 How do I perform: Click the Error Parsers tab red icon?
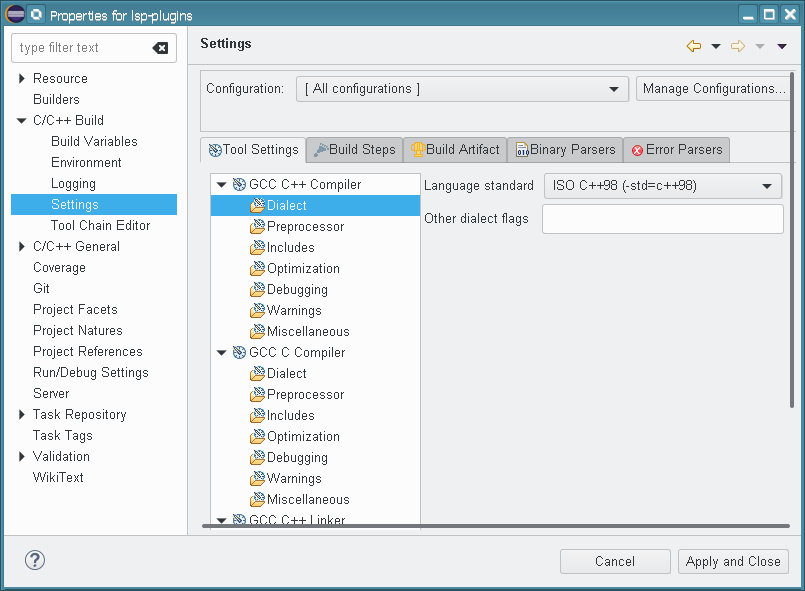point(637,150)
